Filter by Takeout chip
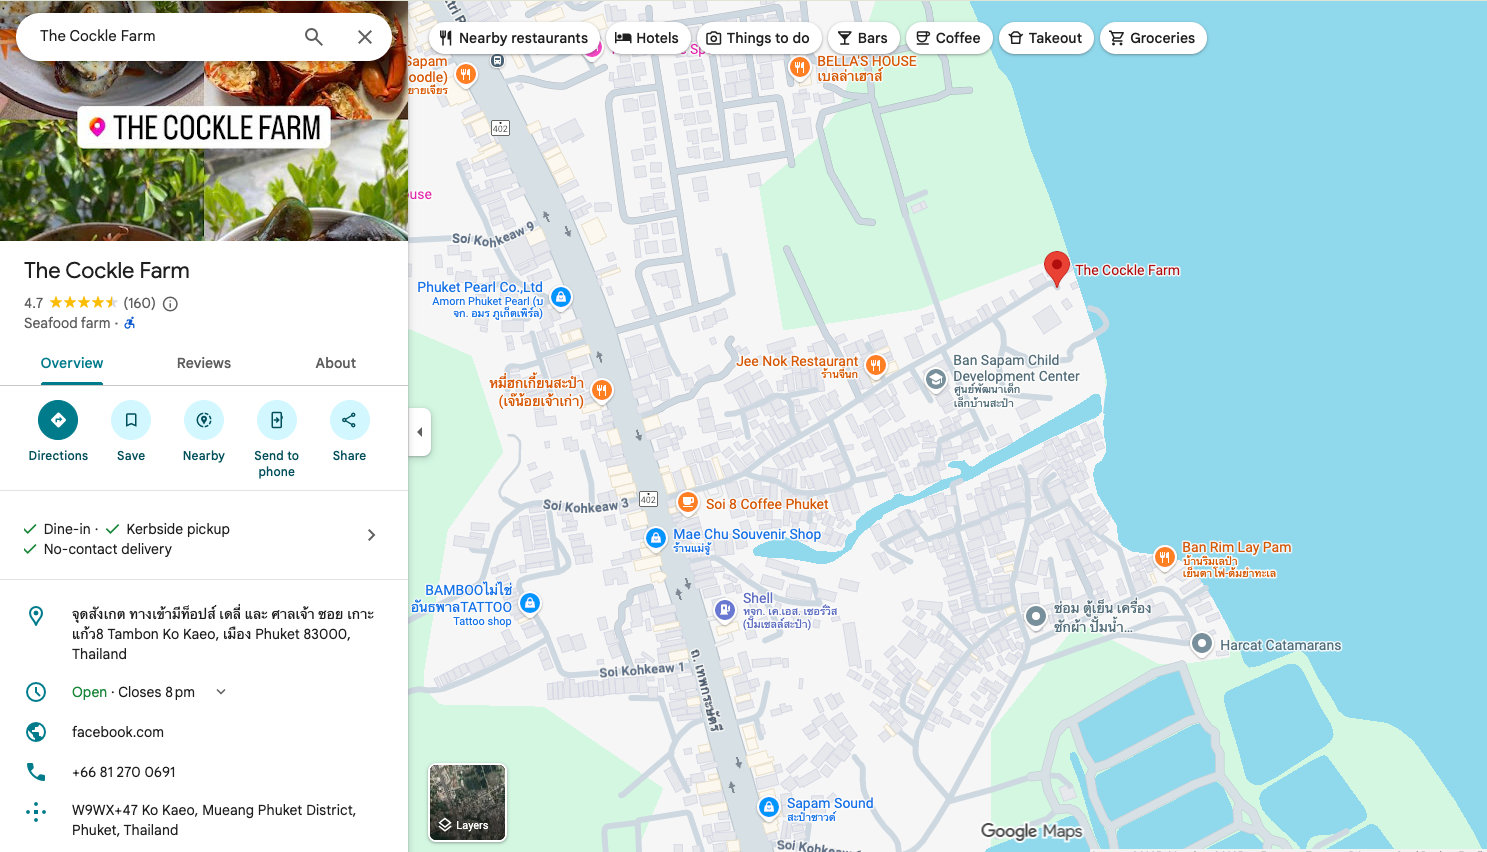Screen dimensions: 1487x852 coord(1045,38)
